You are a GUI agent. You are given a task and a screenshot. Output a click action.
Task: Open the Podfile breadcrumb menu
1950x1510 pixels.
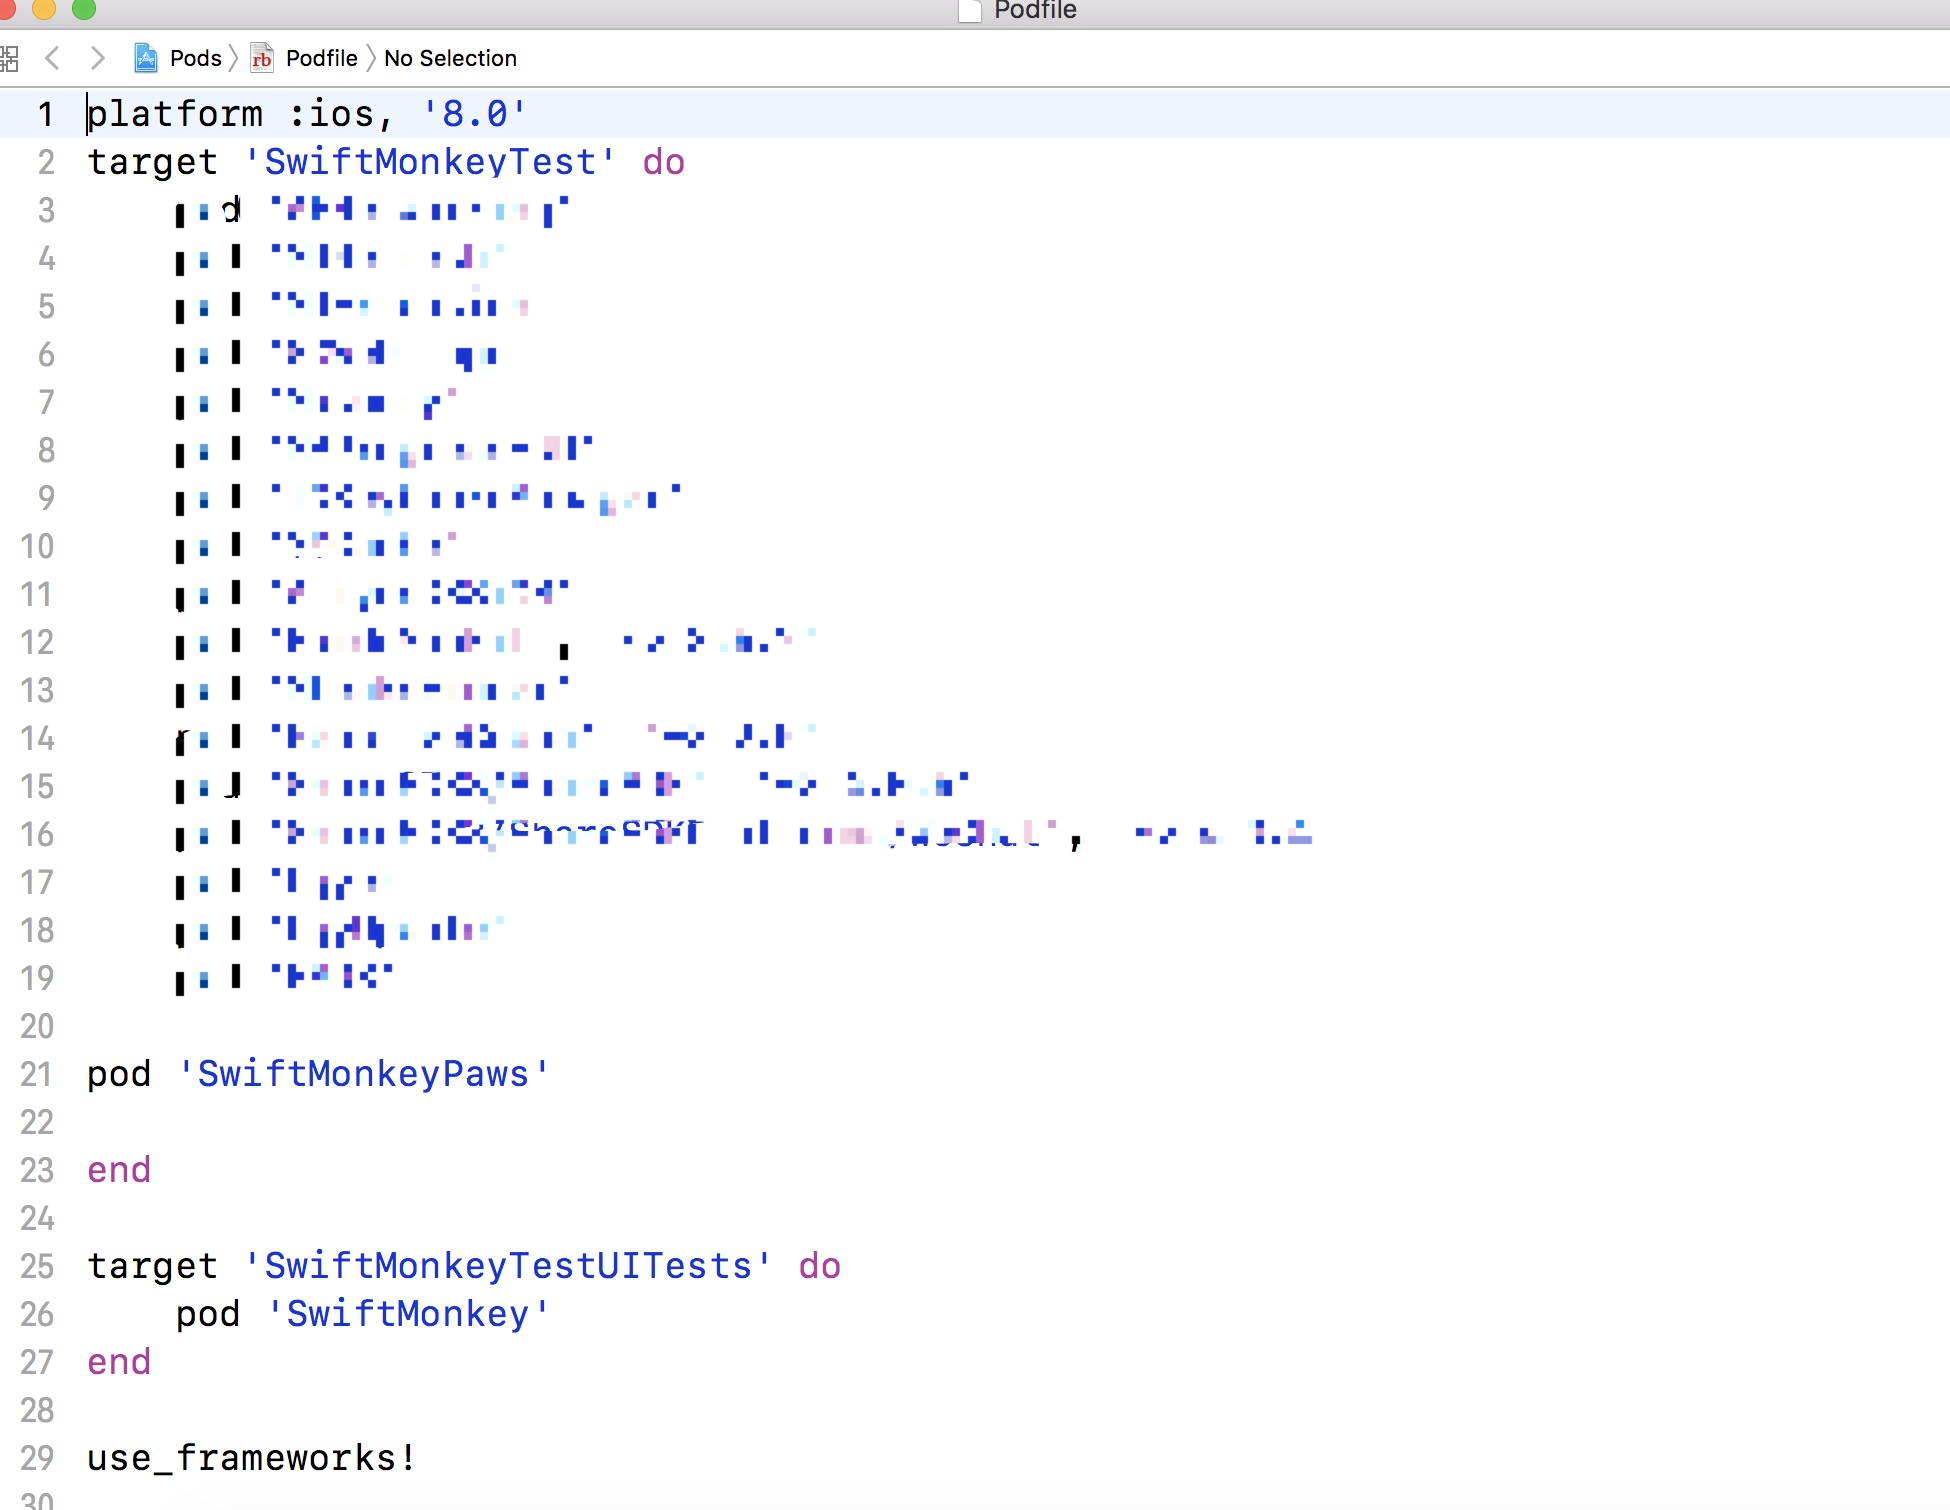point(321,58)
